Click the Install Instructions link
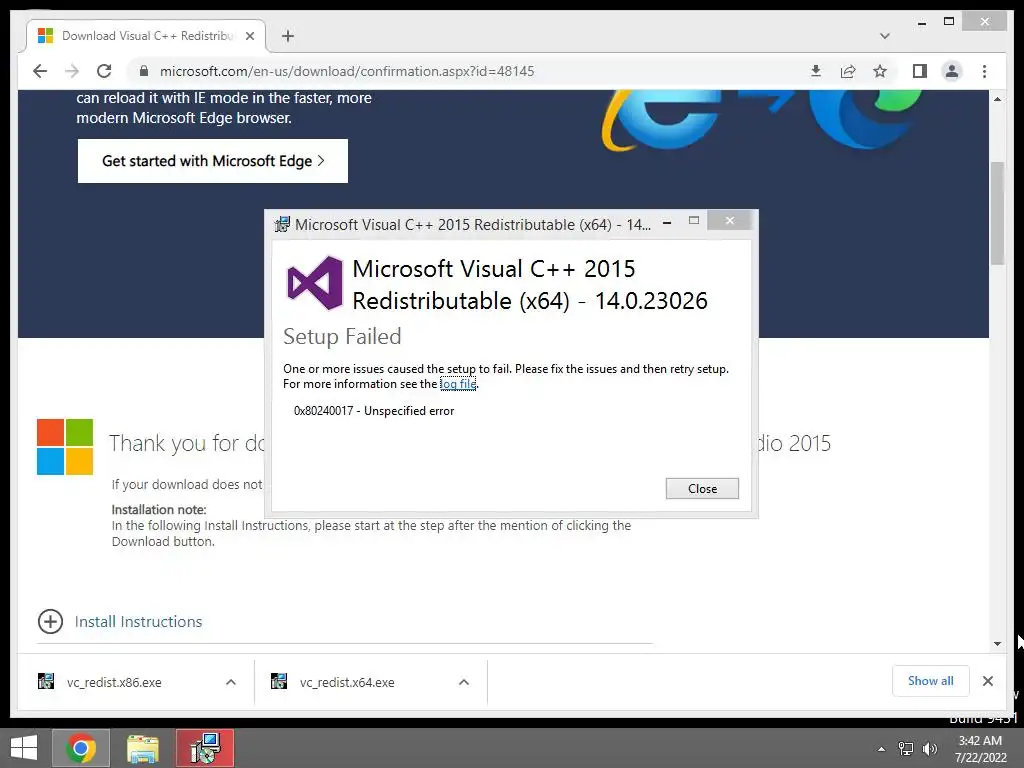 [x=138, y=622]
